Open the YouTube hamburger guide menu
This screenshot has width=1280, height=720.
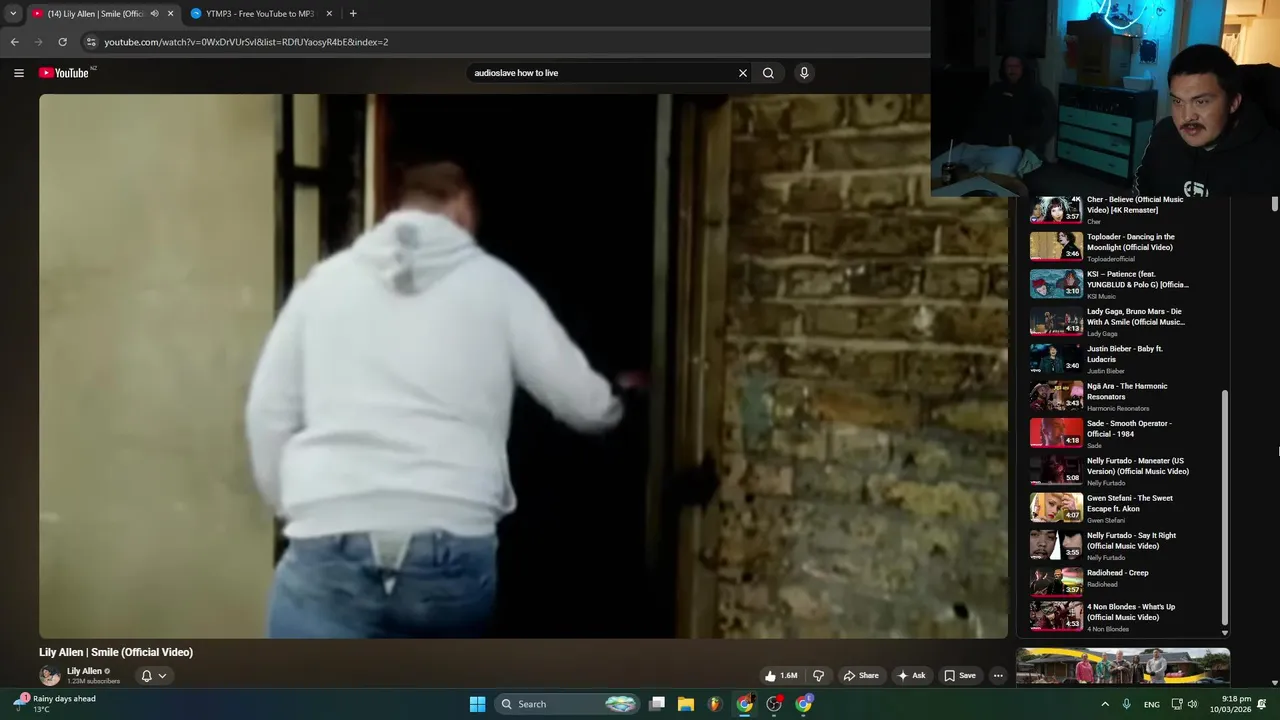tap(18, 73)
